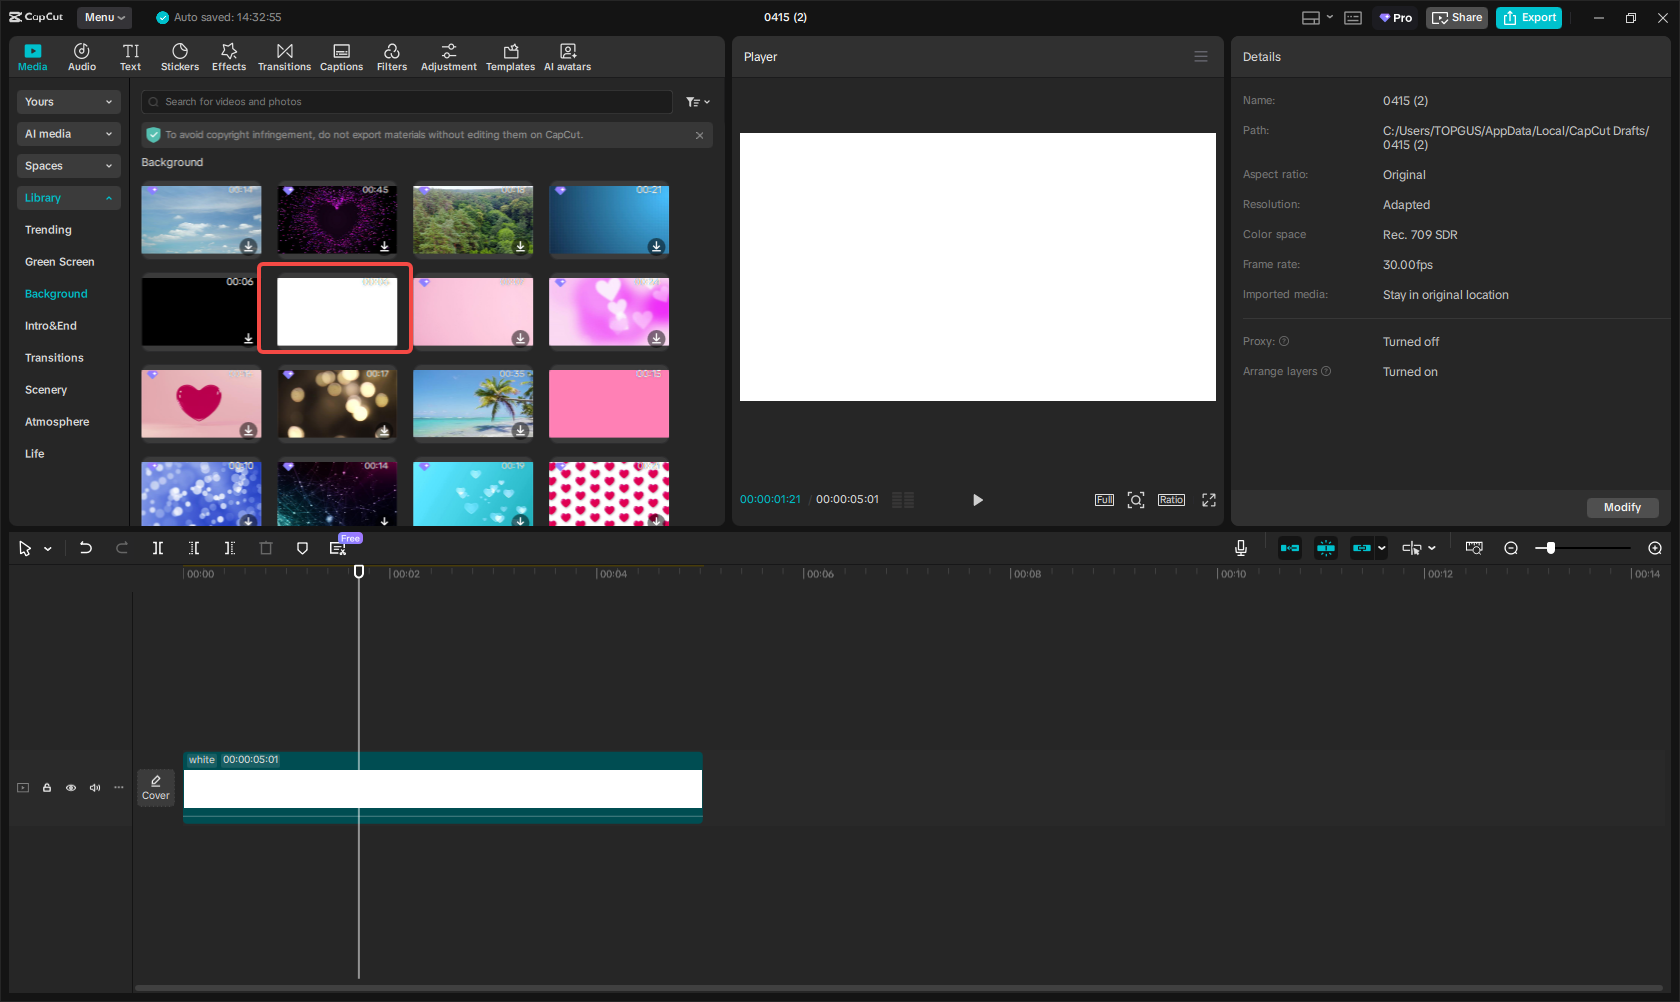The width and height of the screenshot is (1680, 1002).
Task: Click the Split clip icon in timeline toolbar
Action: (x=158, y=548)
